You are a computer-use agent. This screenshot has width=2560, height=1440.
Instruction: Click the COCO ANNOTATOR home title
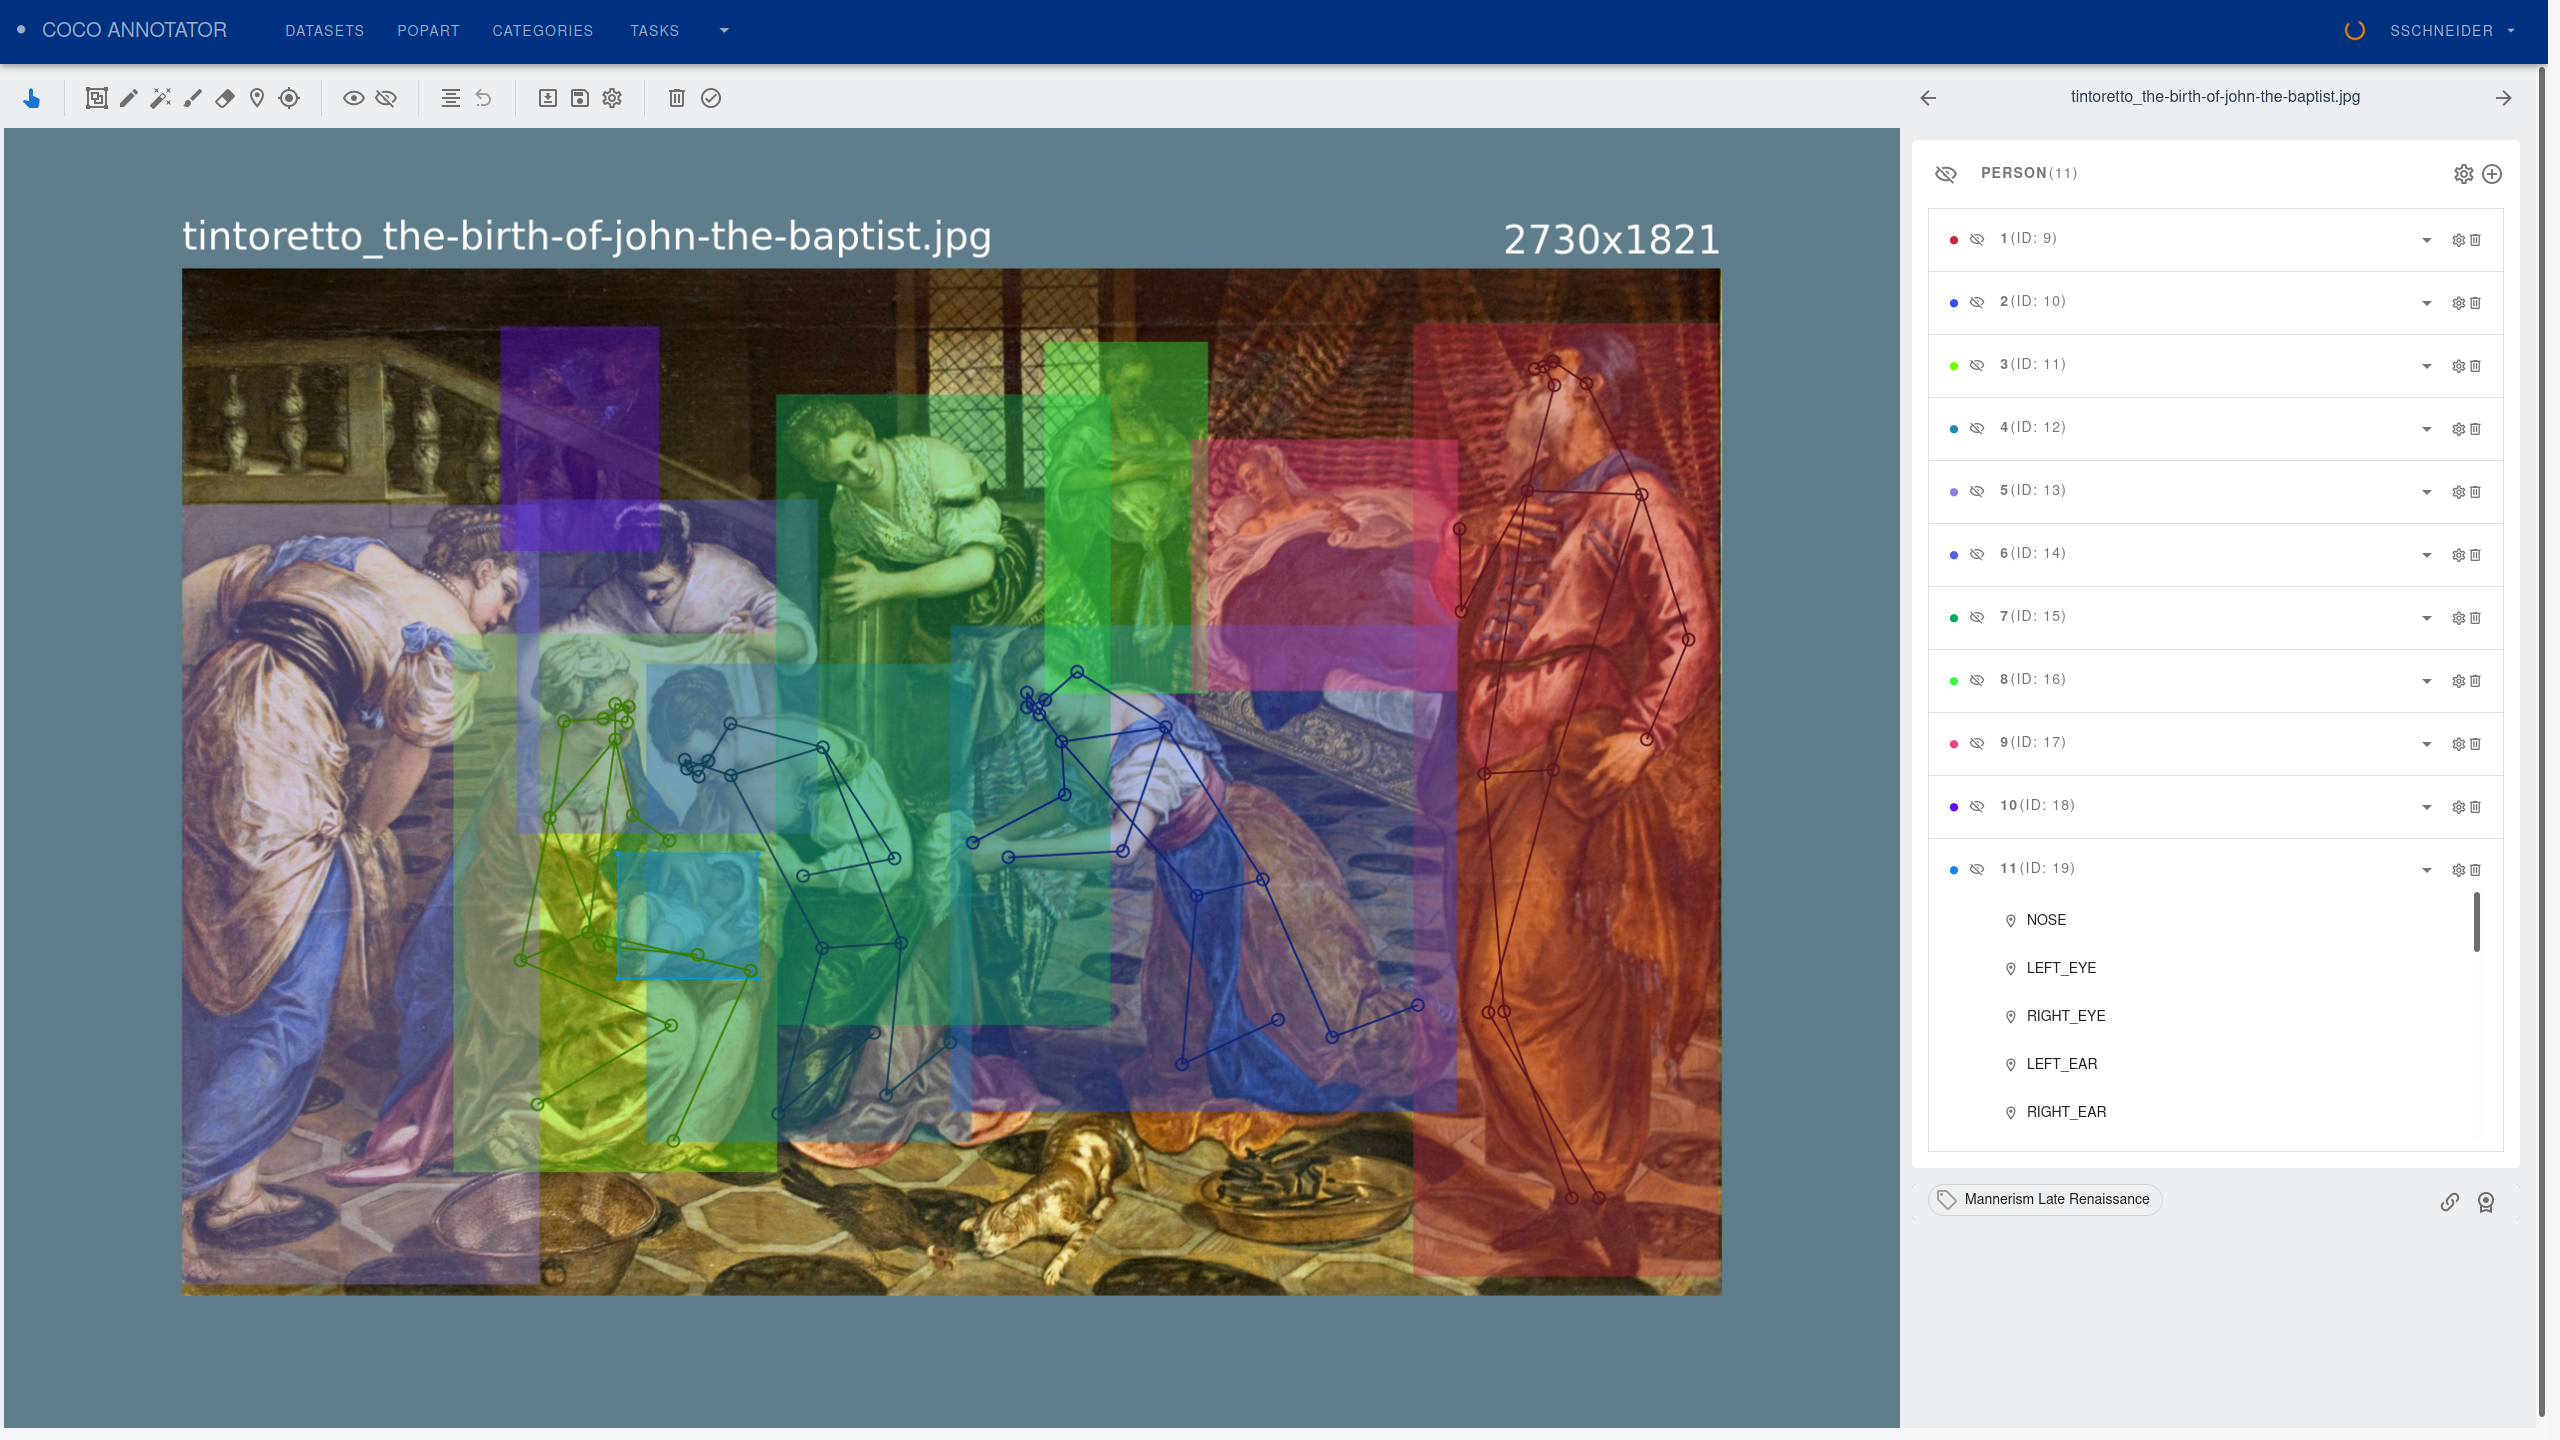tap(134, 30)
